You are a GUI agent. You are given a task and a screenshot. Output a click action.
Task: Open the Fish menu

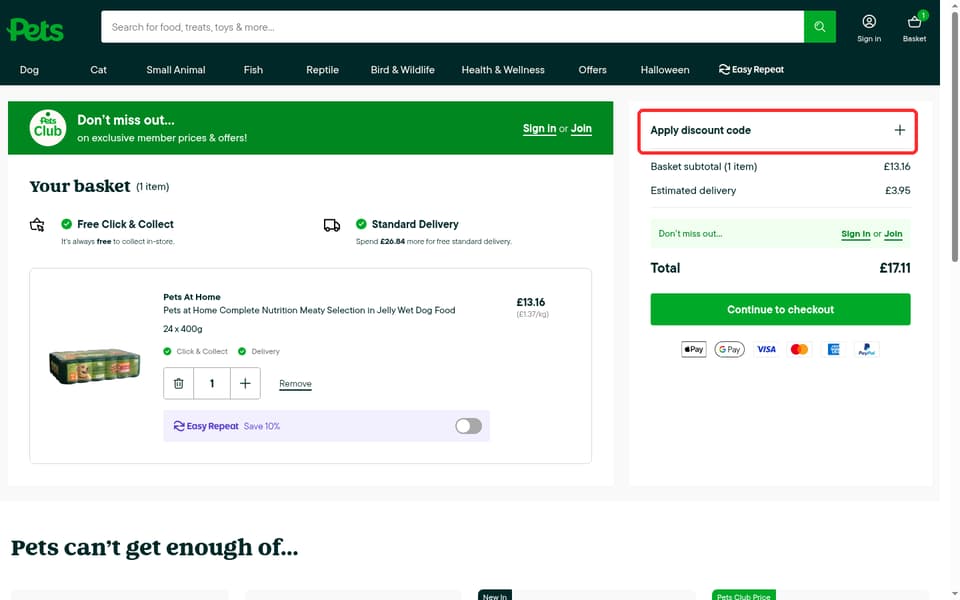(253, 70)
